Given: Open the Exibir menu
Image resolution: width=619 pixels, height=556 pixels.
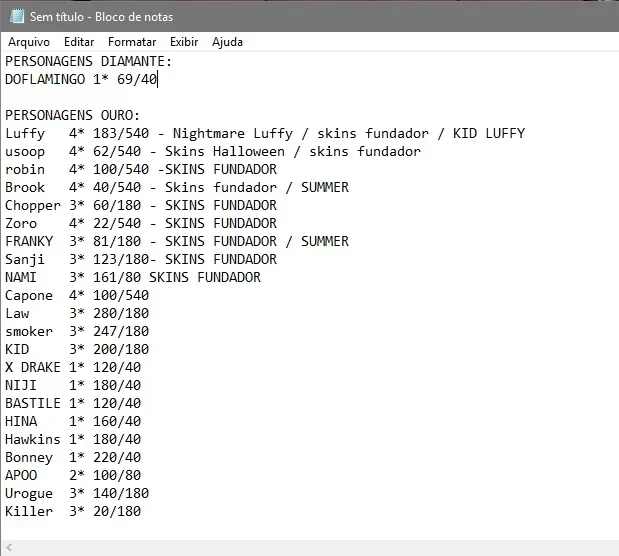Looking at the screenshot, I should point(184,42).
